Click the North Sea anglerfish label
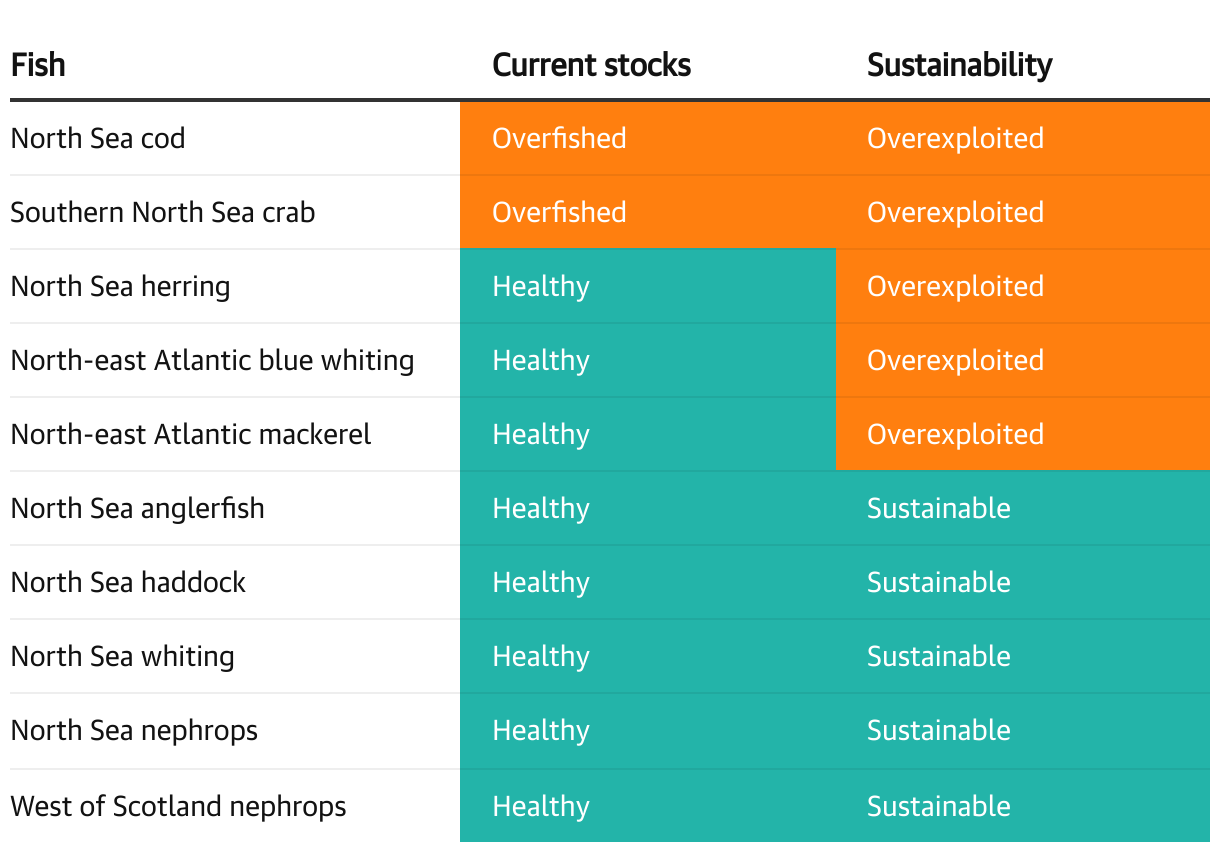Screen dimensions: 1220x854 (x=137, y=508)
